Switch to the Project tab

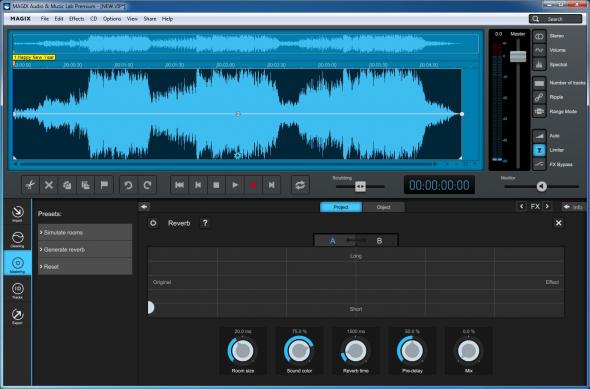pyautogui.click(x=341, y=207)
